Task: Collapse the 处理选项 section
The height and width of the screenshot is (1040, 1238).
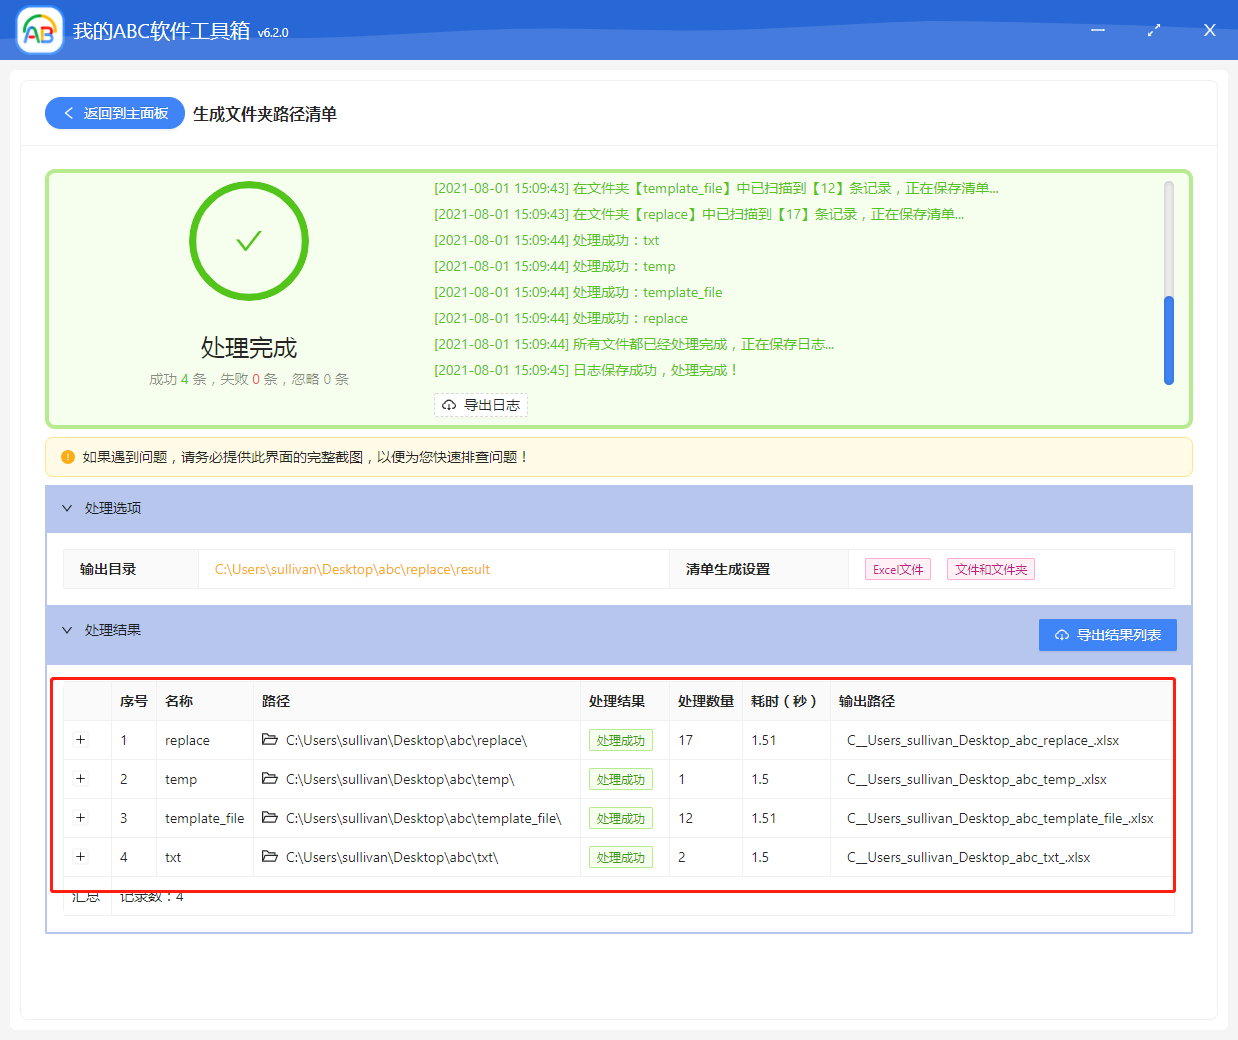Action: pyautogui.click(x=66, y=508)
